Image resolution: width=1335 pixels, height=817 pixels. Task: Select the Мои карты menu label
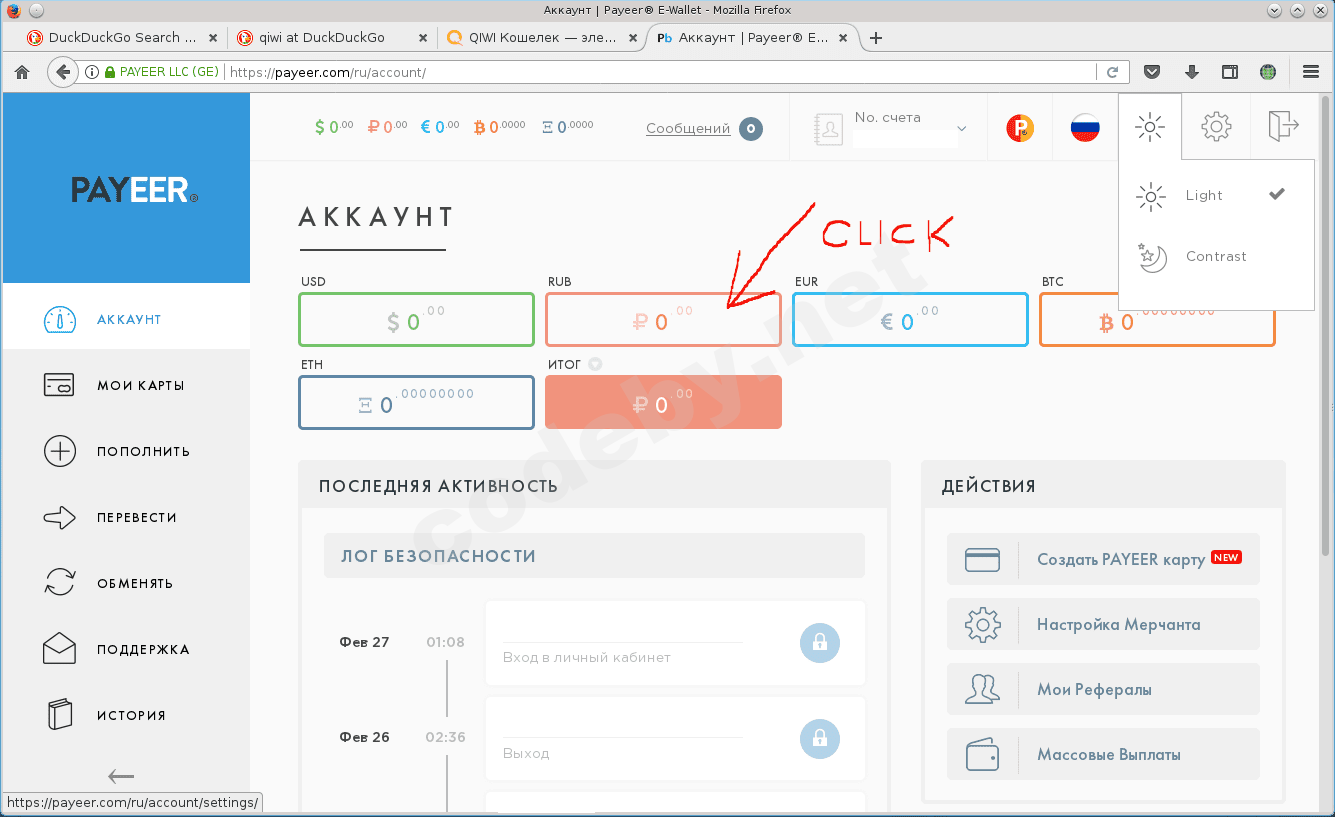pos(141,386)
